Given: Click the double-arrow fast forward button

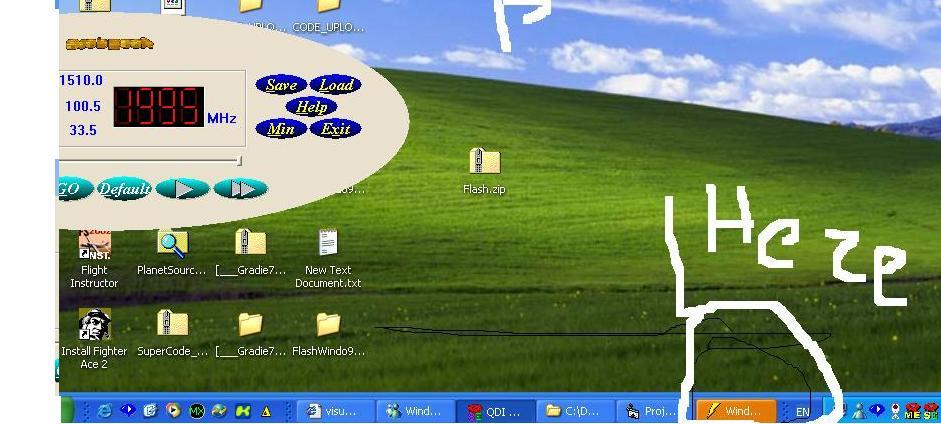Looking at the screenshot, I should [x=241, y=189].
